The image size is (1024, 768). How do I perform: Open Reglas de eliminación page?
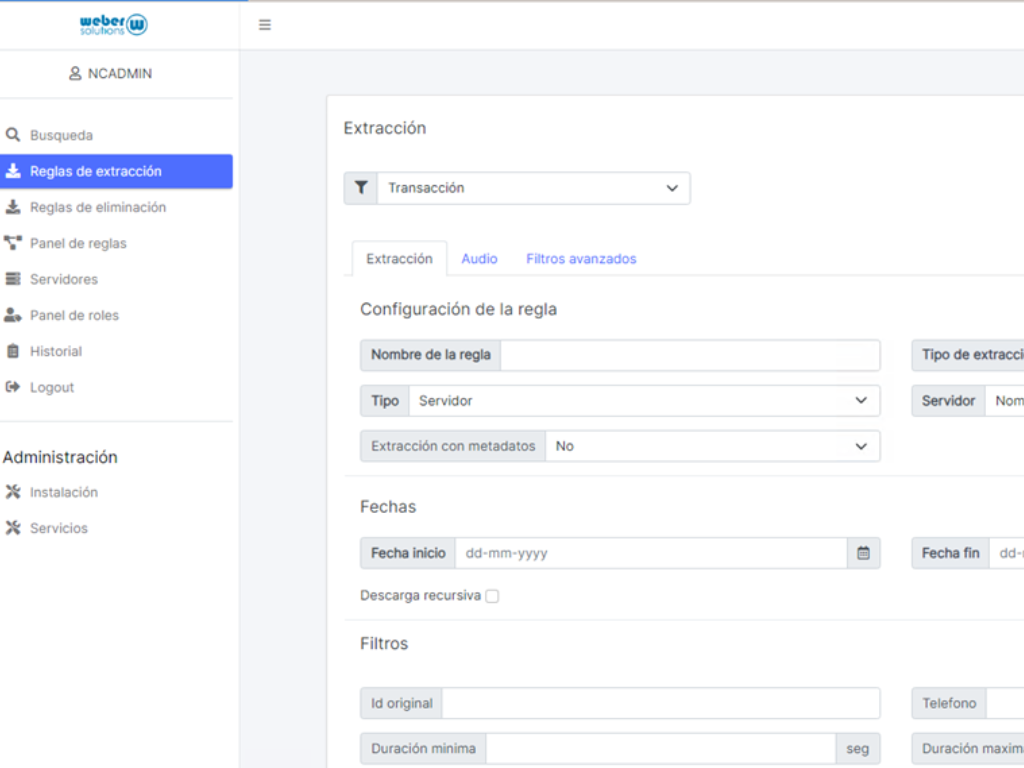tap(116, 207)
